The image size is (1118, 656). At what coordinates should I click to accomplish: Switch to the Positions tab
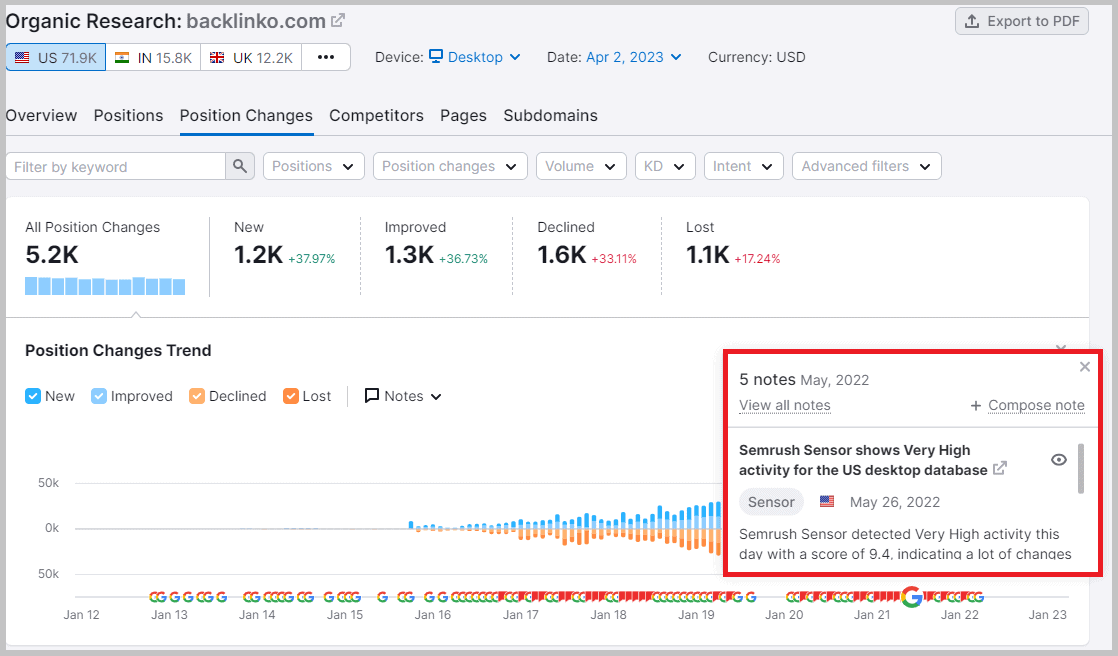(x=128, y=116)
